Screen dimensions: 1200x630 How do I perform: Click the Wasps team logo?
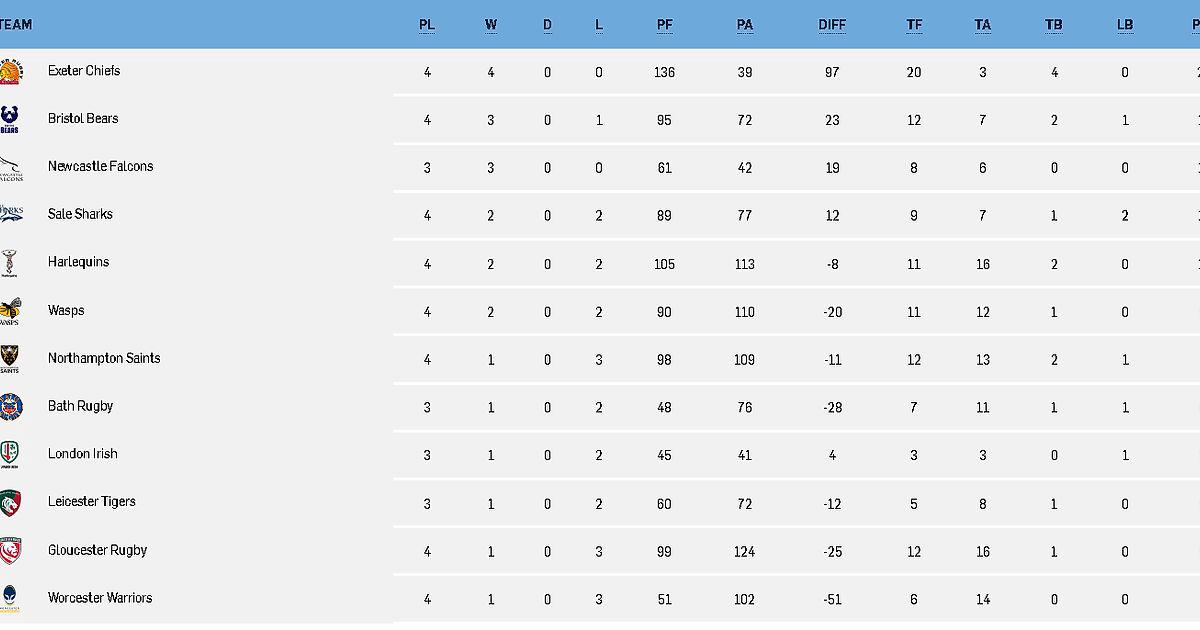(9, 312)
